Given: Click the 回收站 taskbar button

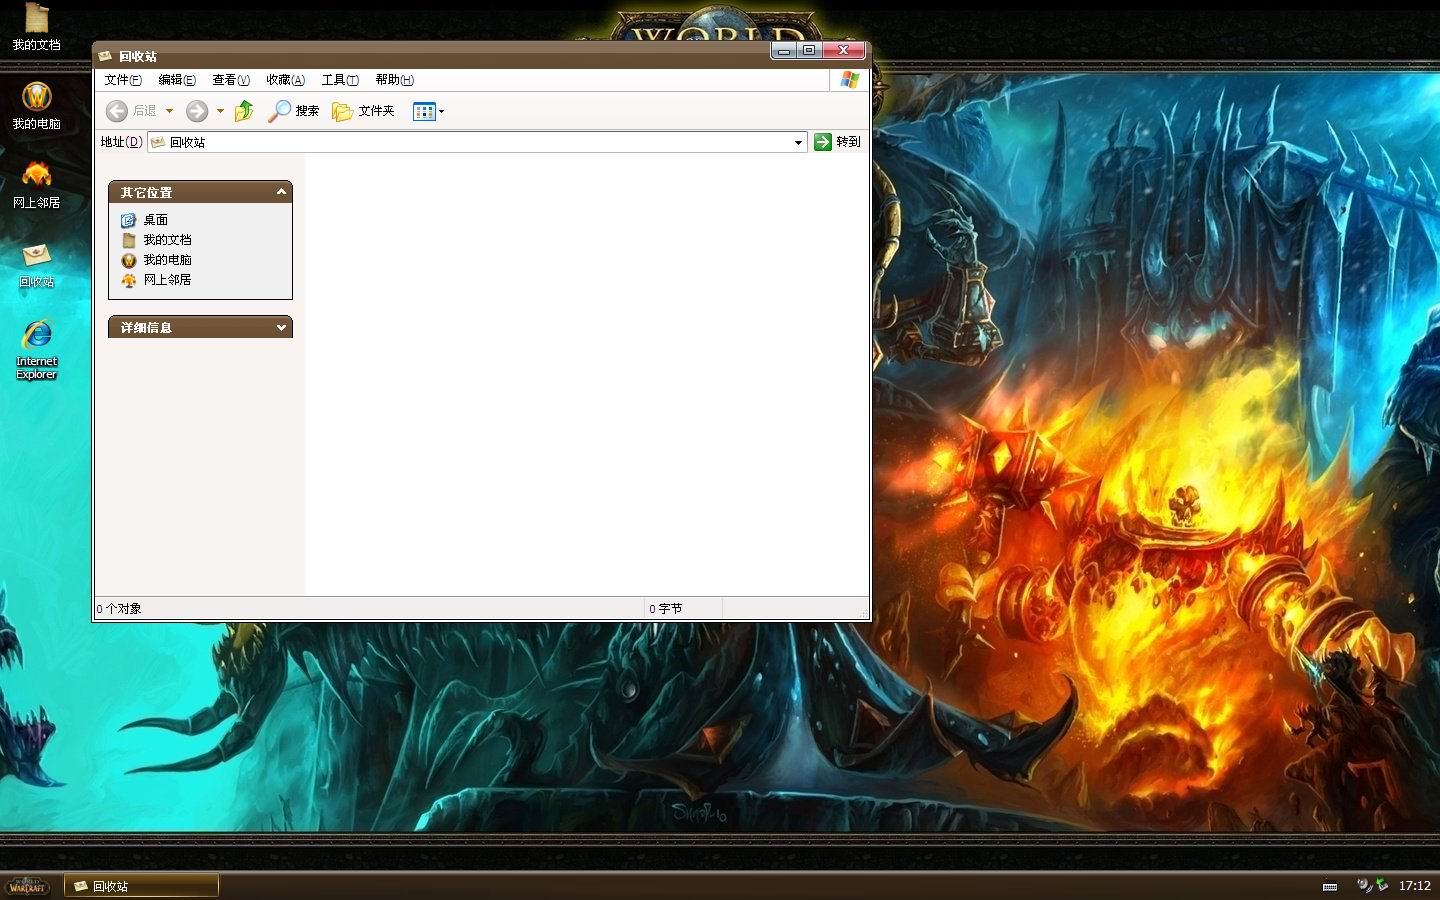Looking at the screenshot, I should (142, 886).
